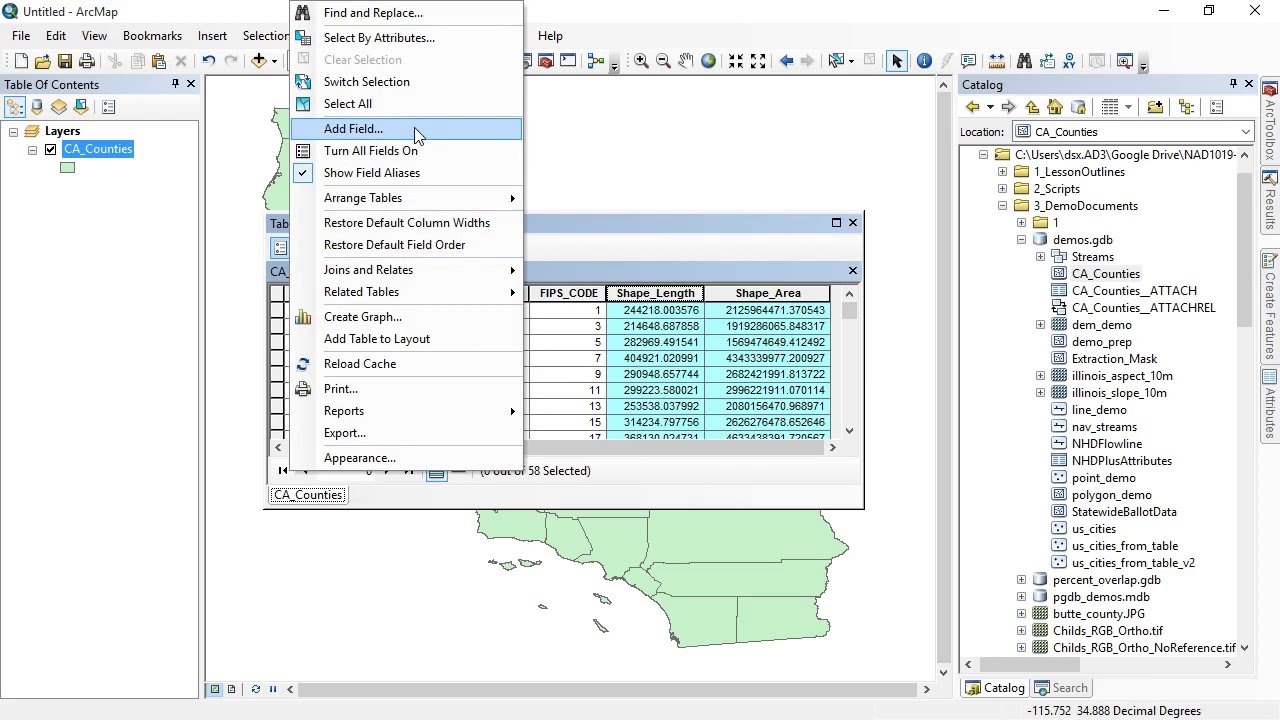Open a map document with Open icon
Viewport: 1280px width, 720px height.
point(43,61)
